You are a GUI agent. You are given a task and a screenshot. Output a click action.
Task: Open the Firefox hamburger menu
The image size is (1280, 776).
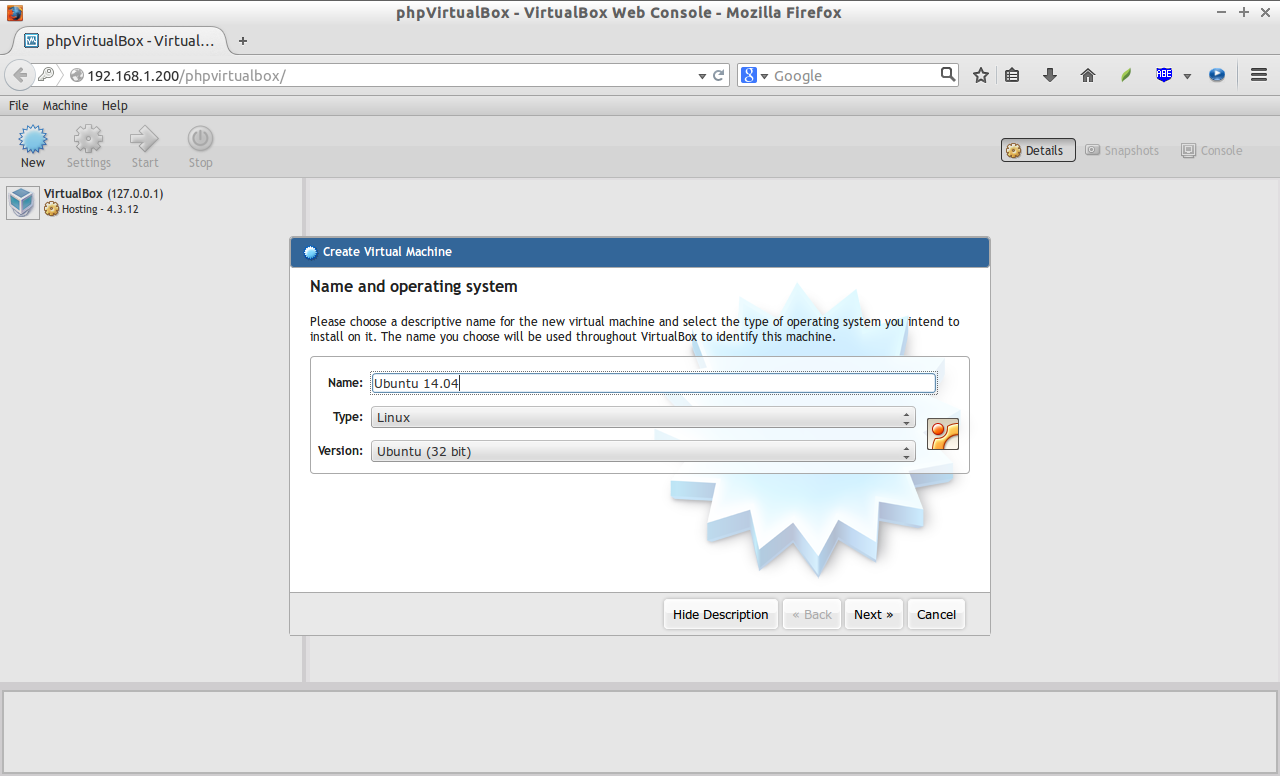click(1259, 75)
